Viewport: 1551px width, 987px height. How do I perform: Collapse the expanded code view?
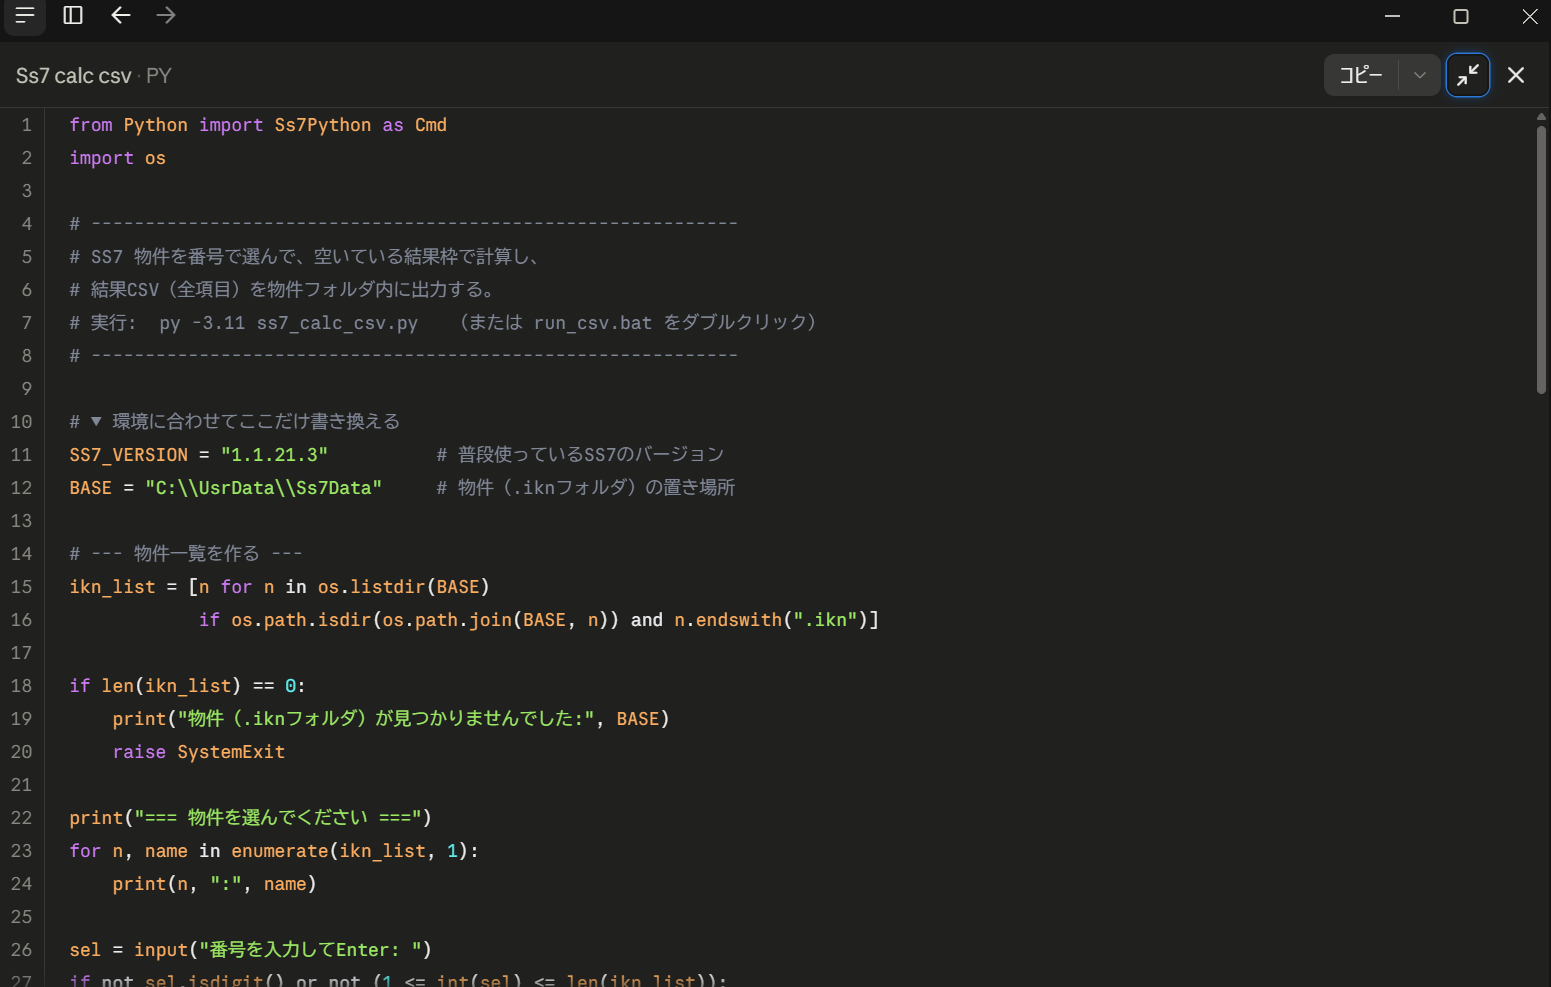tap(1468, 75)
